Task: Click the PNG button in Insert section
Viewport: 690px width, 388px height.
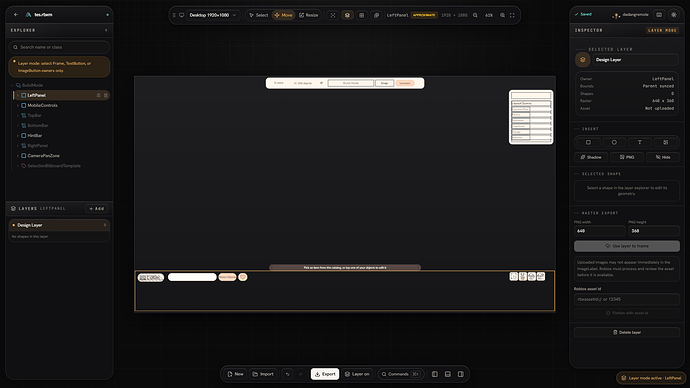Action: 627,157
